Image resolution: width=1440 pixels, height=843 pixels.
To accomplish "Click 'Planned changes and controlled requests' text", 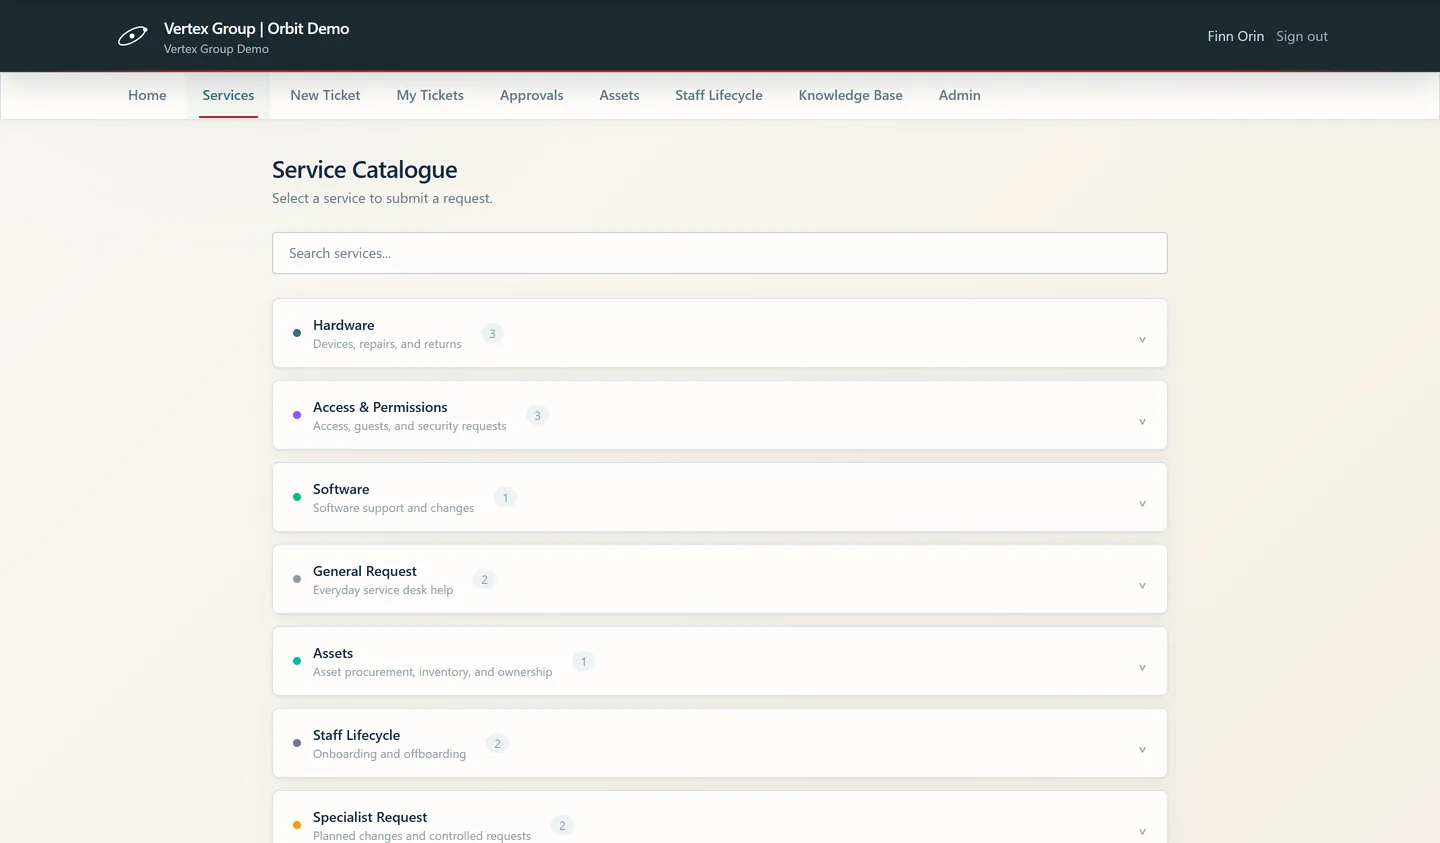I will click(x=422, y=836).
